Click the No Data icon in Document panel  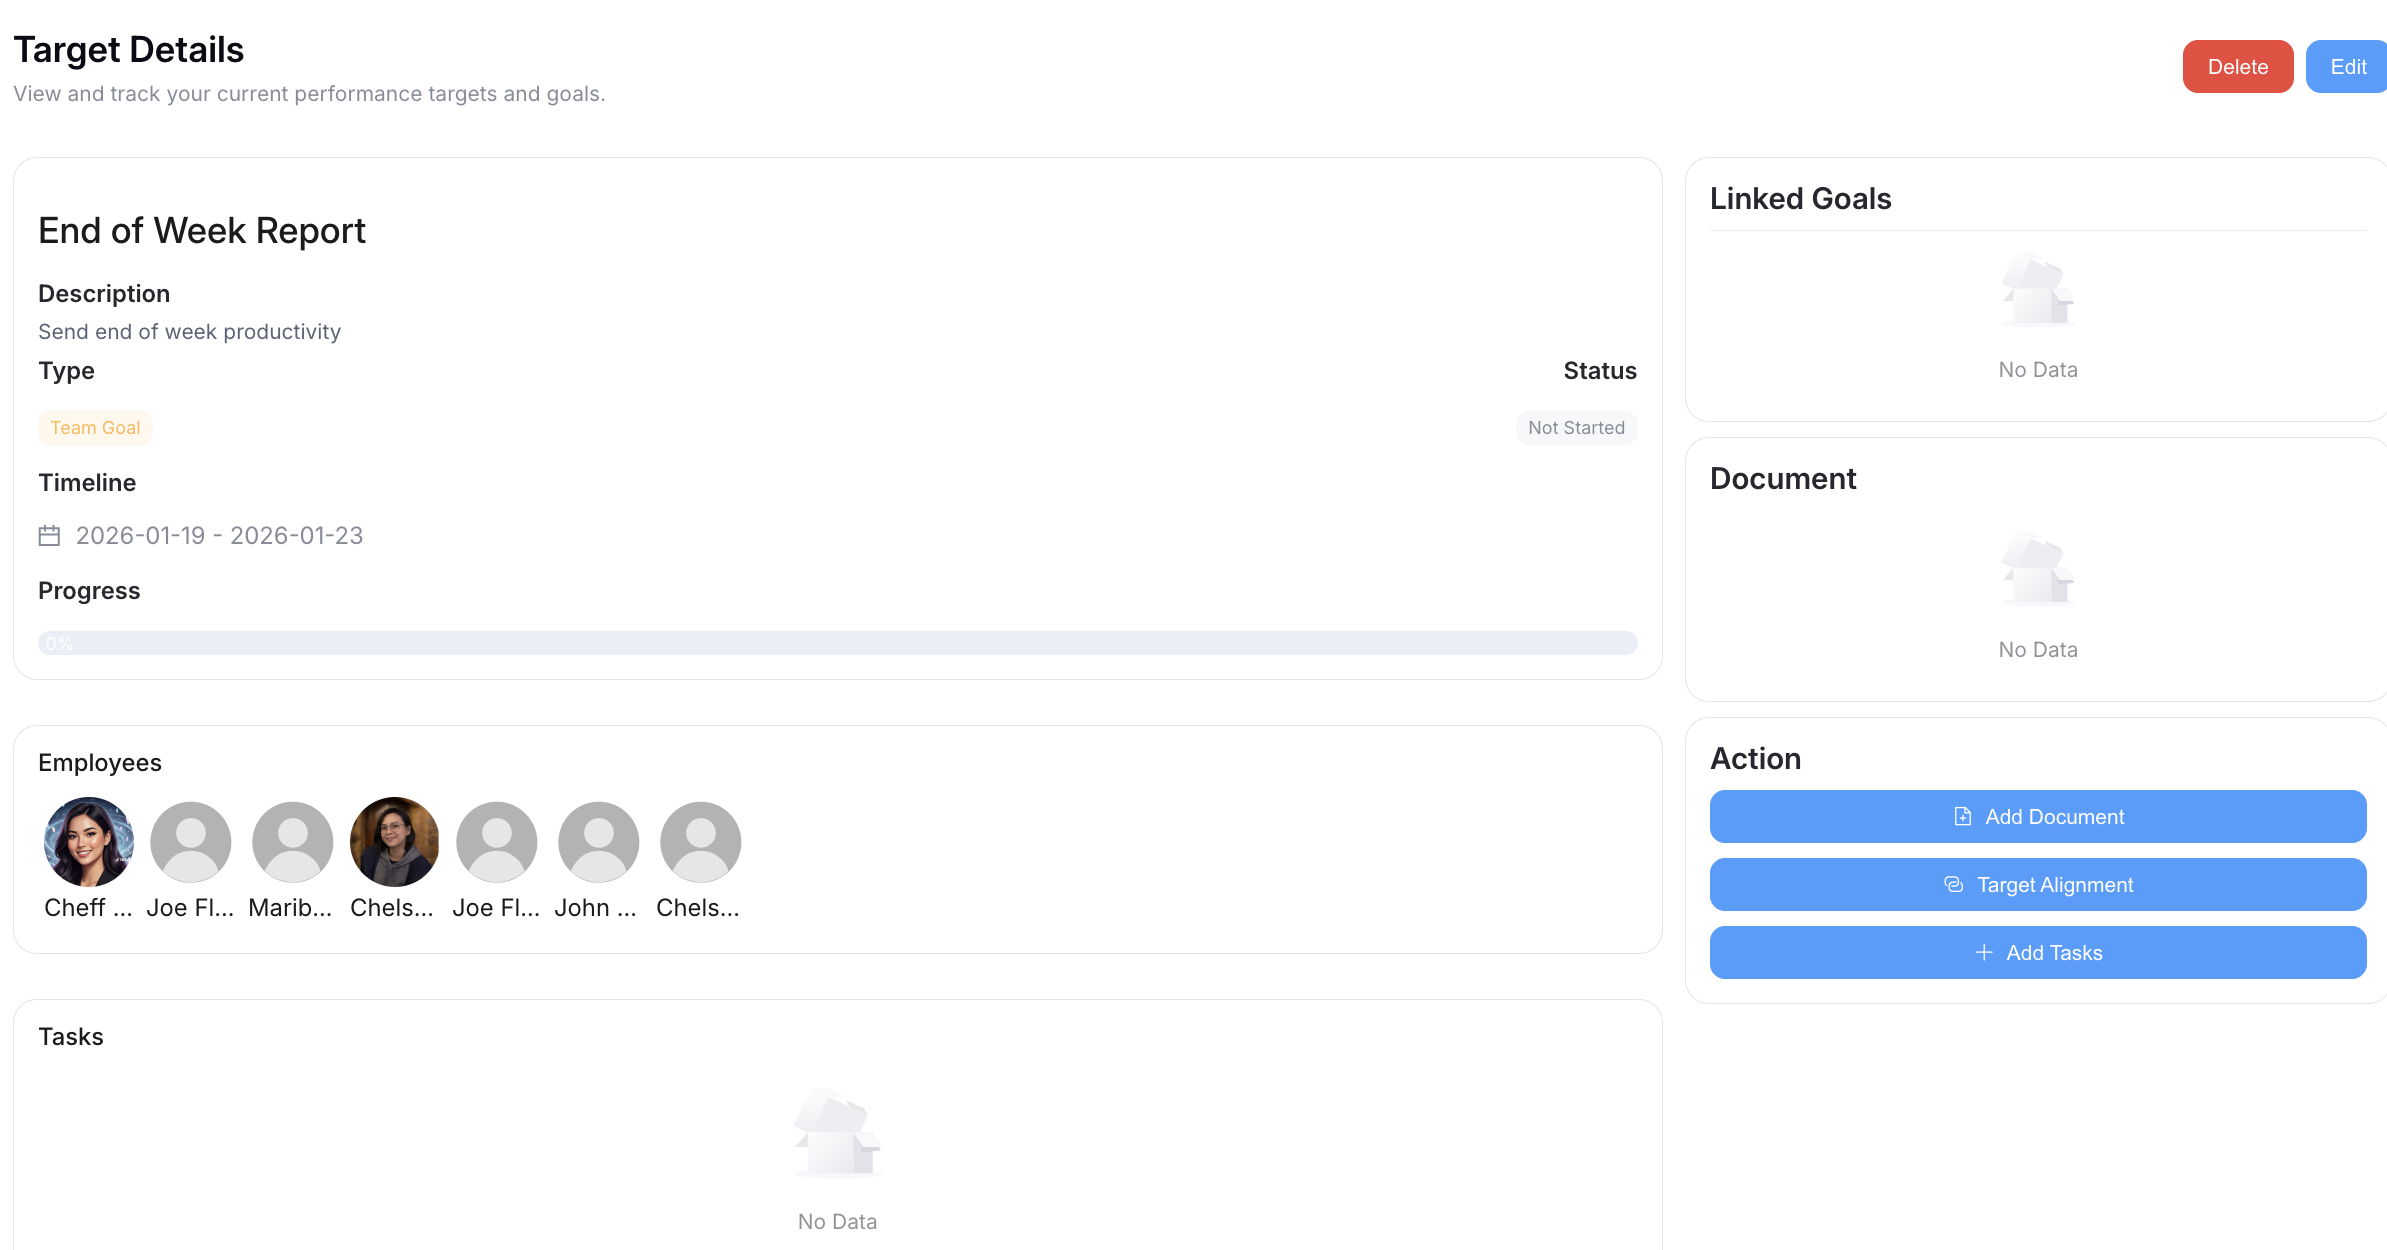point(2037,571)
